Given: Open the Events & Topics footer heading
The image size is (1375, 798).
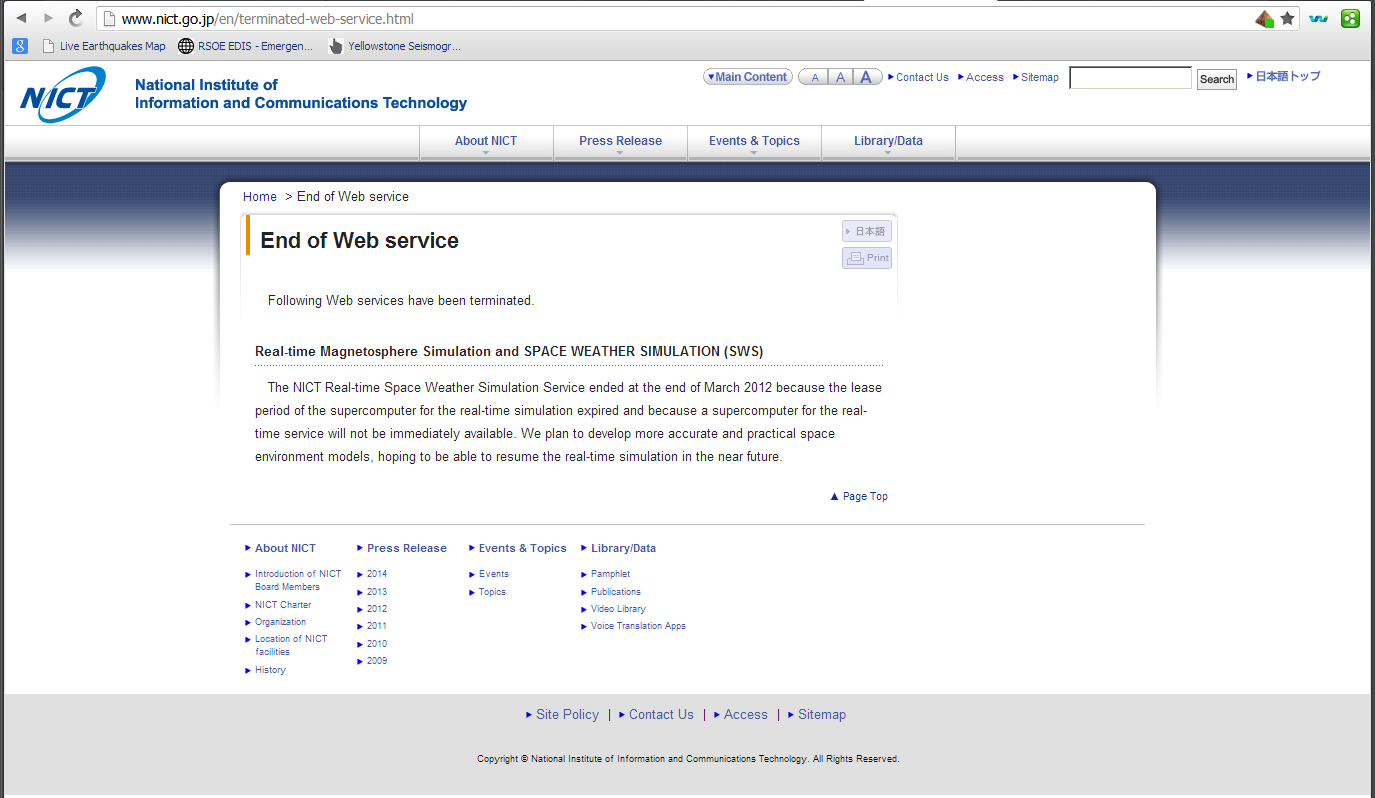Looking at the screenshot, I should click(523, 548).
